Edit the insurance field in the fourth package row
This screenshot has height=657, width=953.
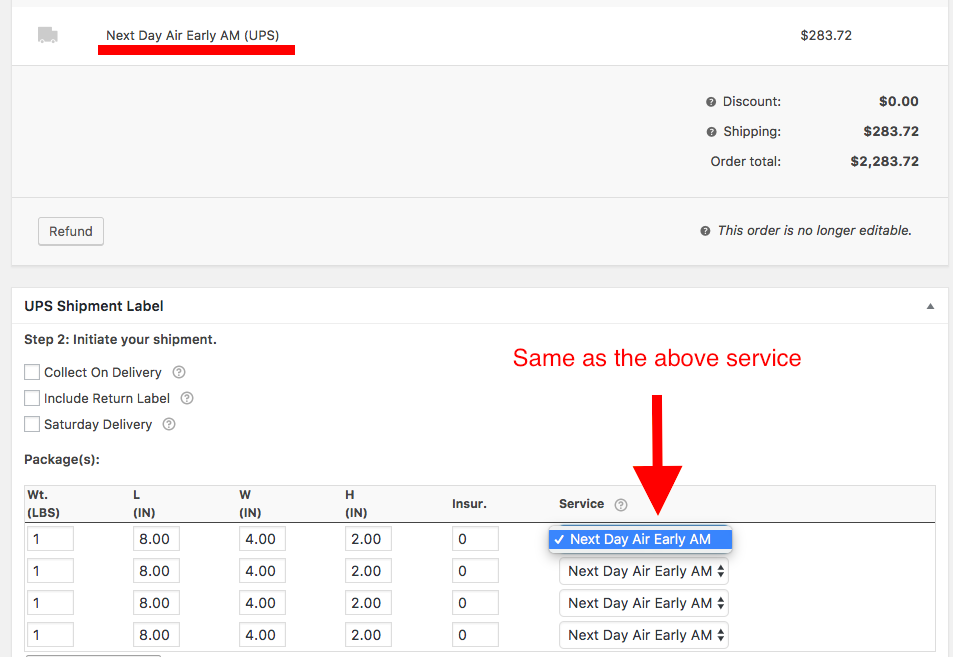pyautogui.click(x=475, y=635)
